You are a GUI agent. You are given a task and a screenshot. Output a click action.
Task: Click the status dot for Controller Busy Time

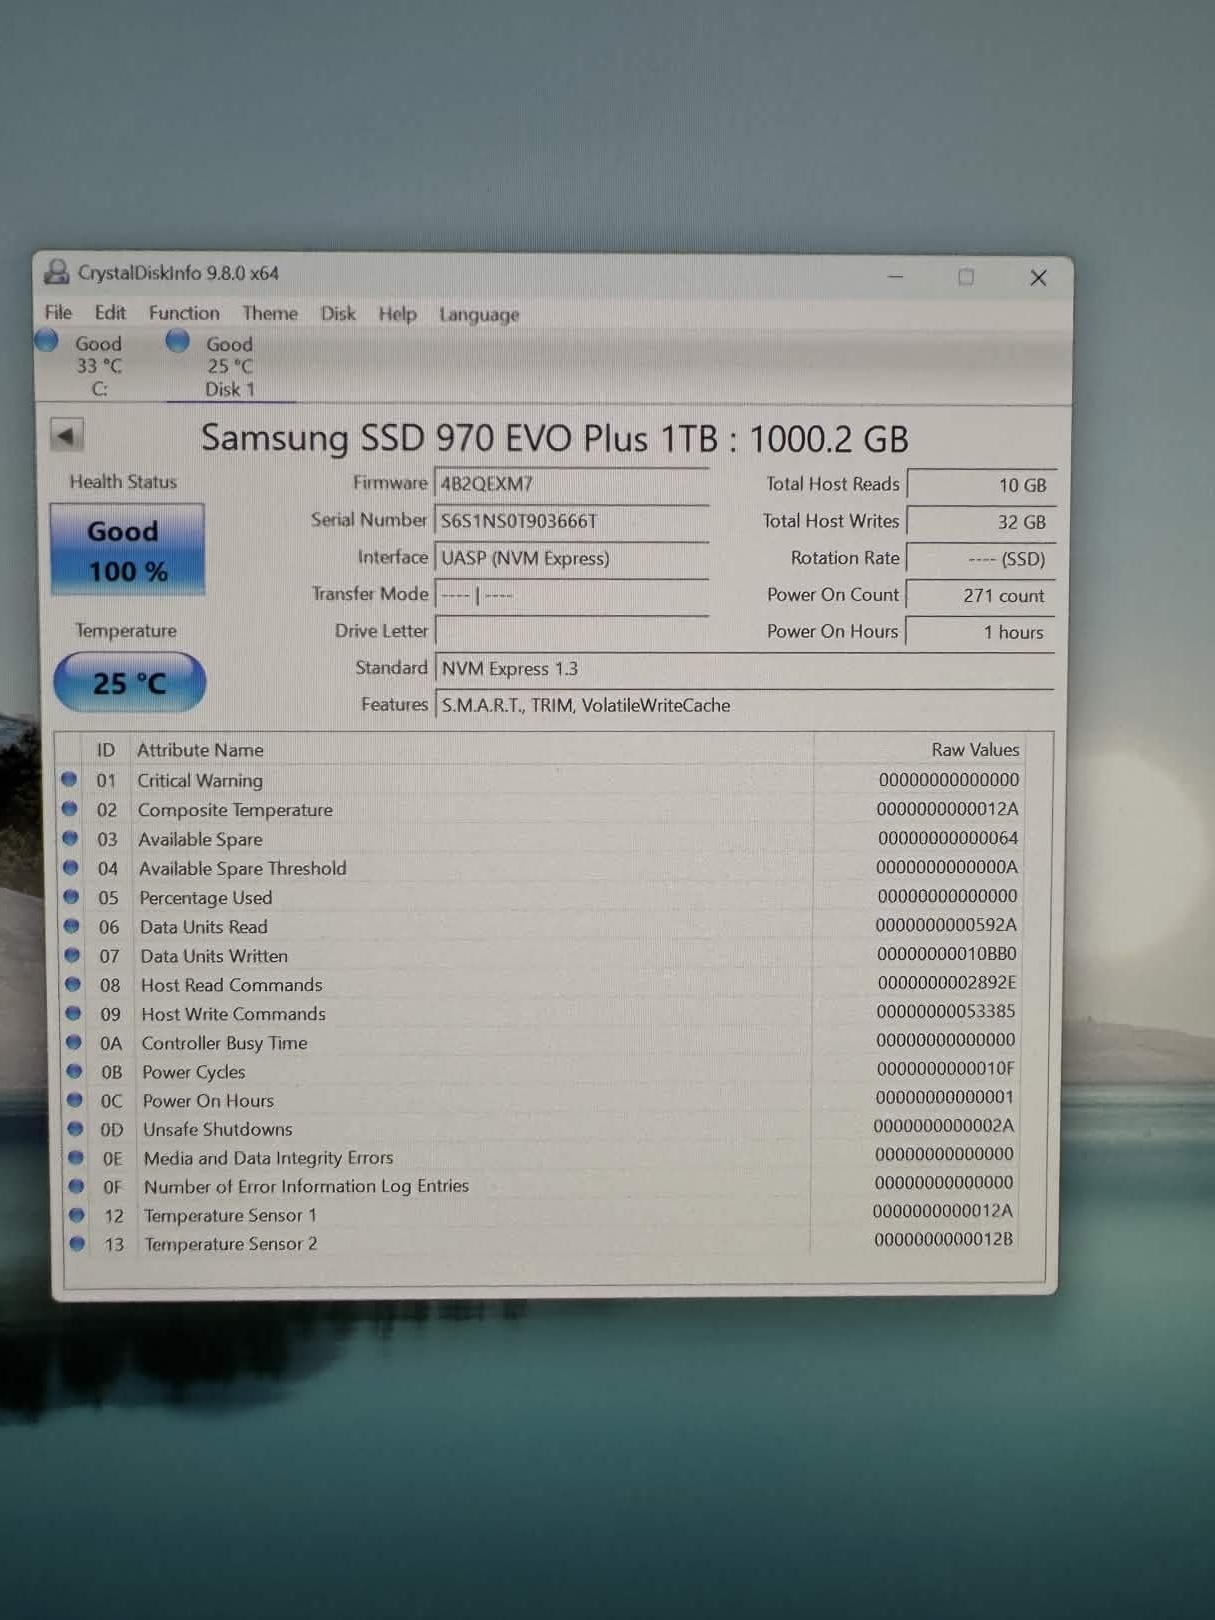pyautogui.click(x=74, y=1042)
